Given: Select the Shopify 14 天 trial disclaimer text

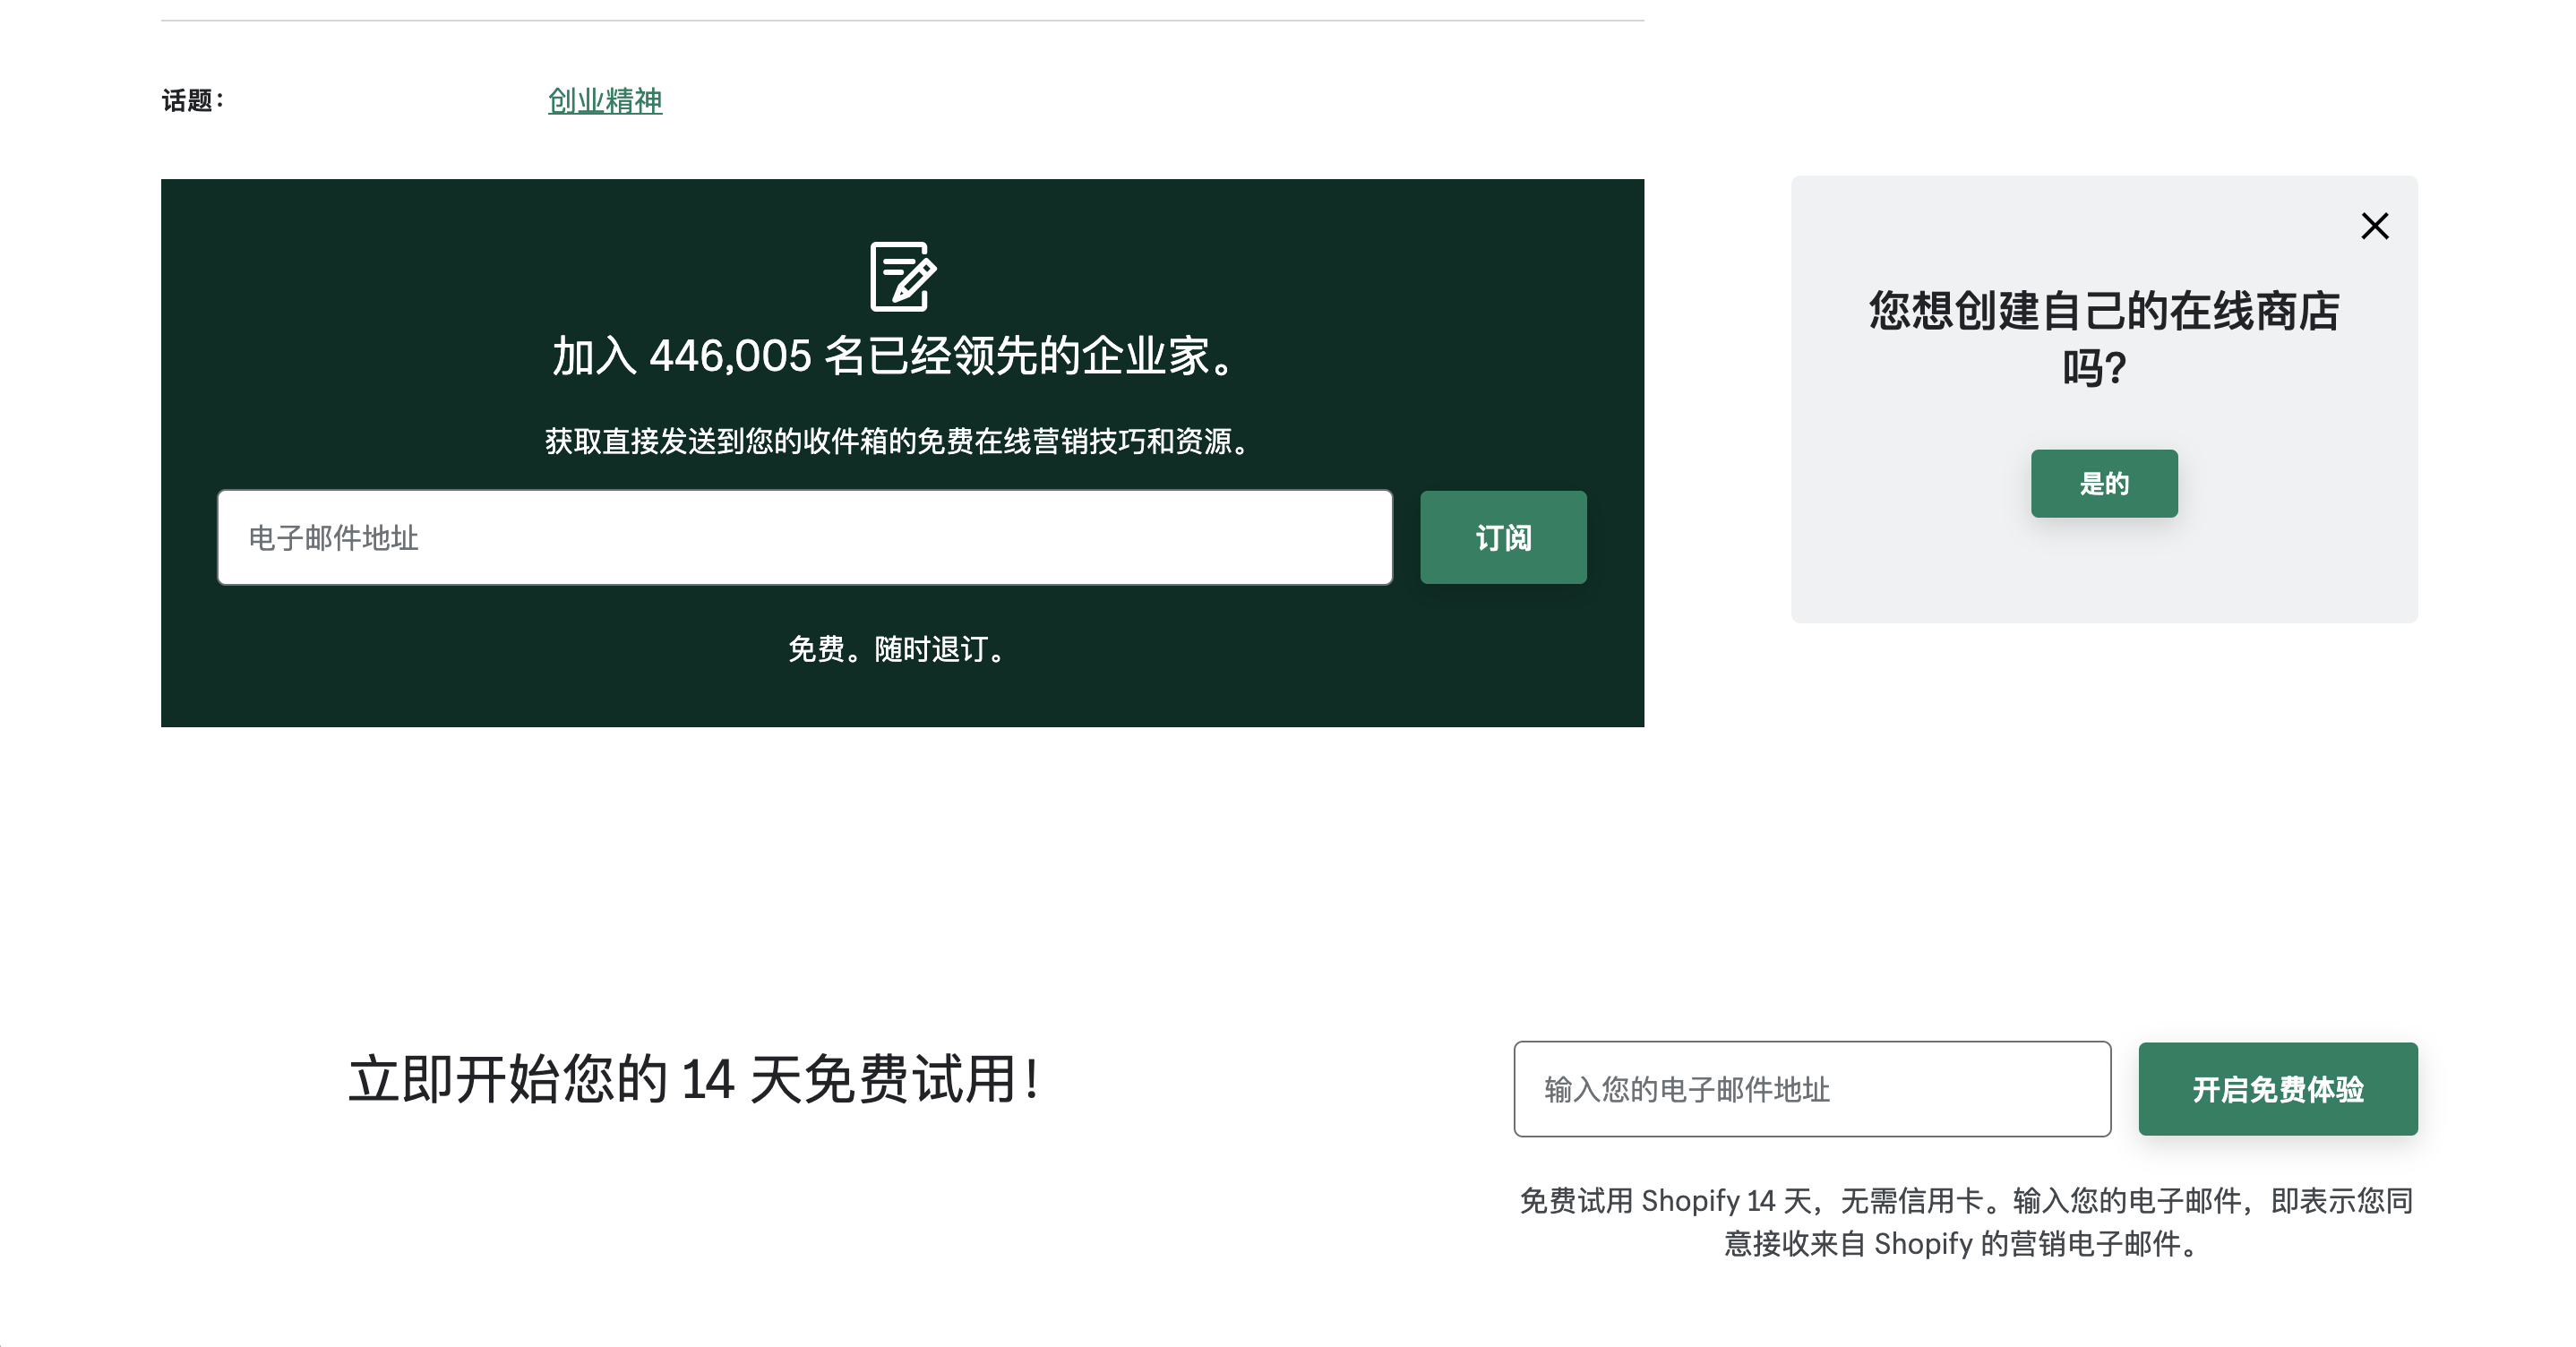Looking at the screenshot, I should pos(1966,1221).
